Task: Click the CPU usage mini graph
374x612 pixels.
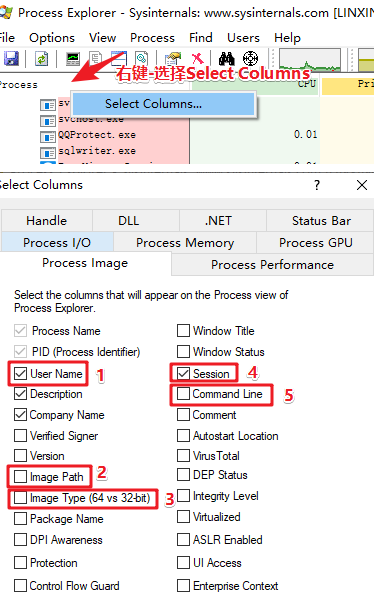Action: [x=310, y=60]
